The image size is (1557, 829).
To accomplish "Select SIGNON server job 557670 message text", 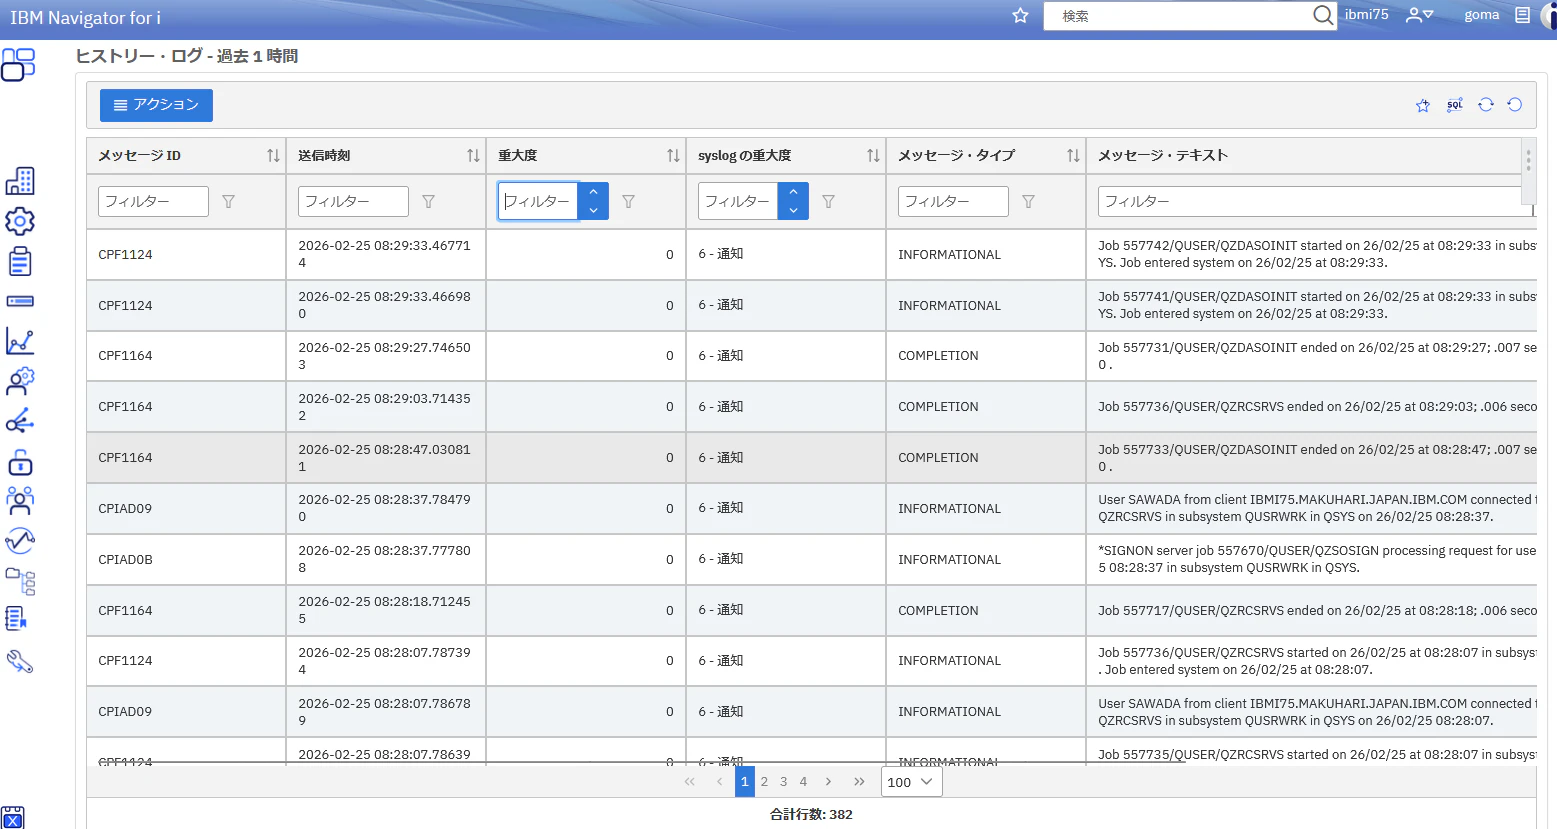I will [x=1317, y=560].
